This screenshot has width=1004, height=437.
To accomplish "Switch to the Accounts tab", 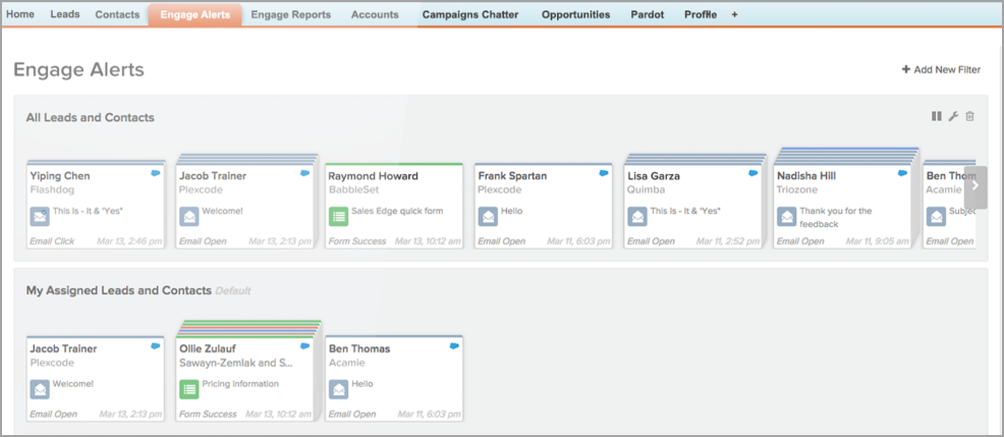I will (x=375, y=15).
